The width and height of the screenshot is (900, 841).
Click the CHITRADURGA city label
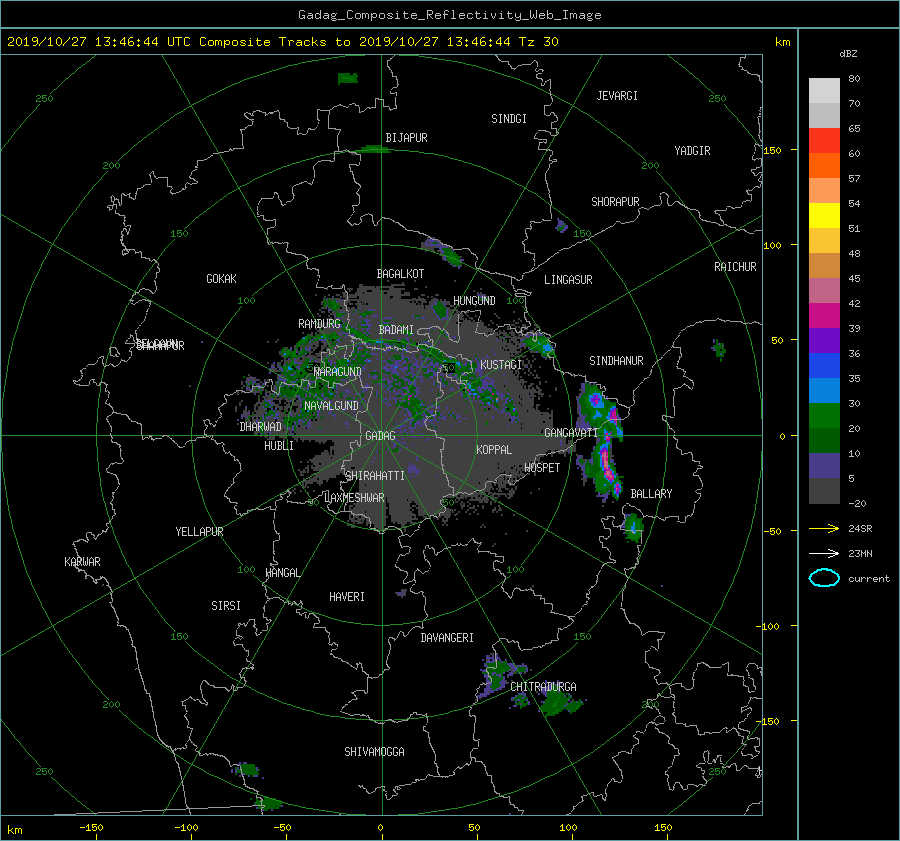coord(543,687)
